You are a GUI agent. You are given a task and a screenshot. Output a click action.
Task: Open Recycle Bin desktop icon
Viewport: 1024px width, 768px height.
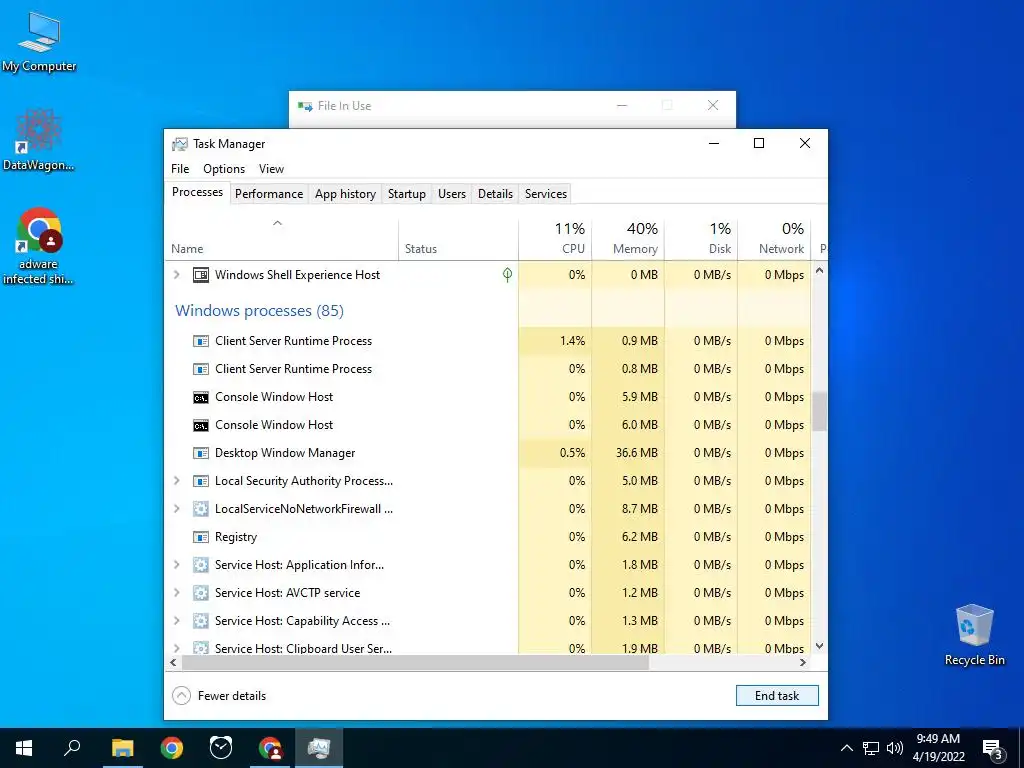click(974, 635)
